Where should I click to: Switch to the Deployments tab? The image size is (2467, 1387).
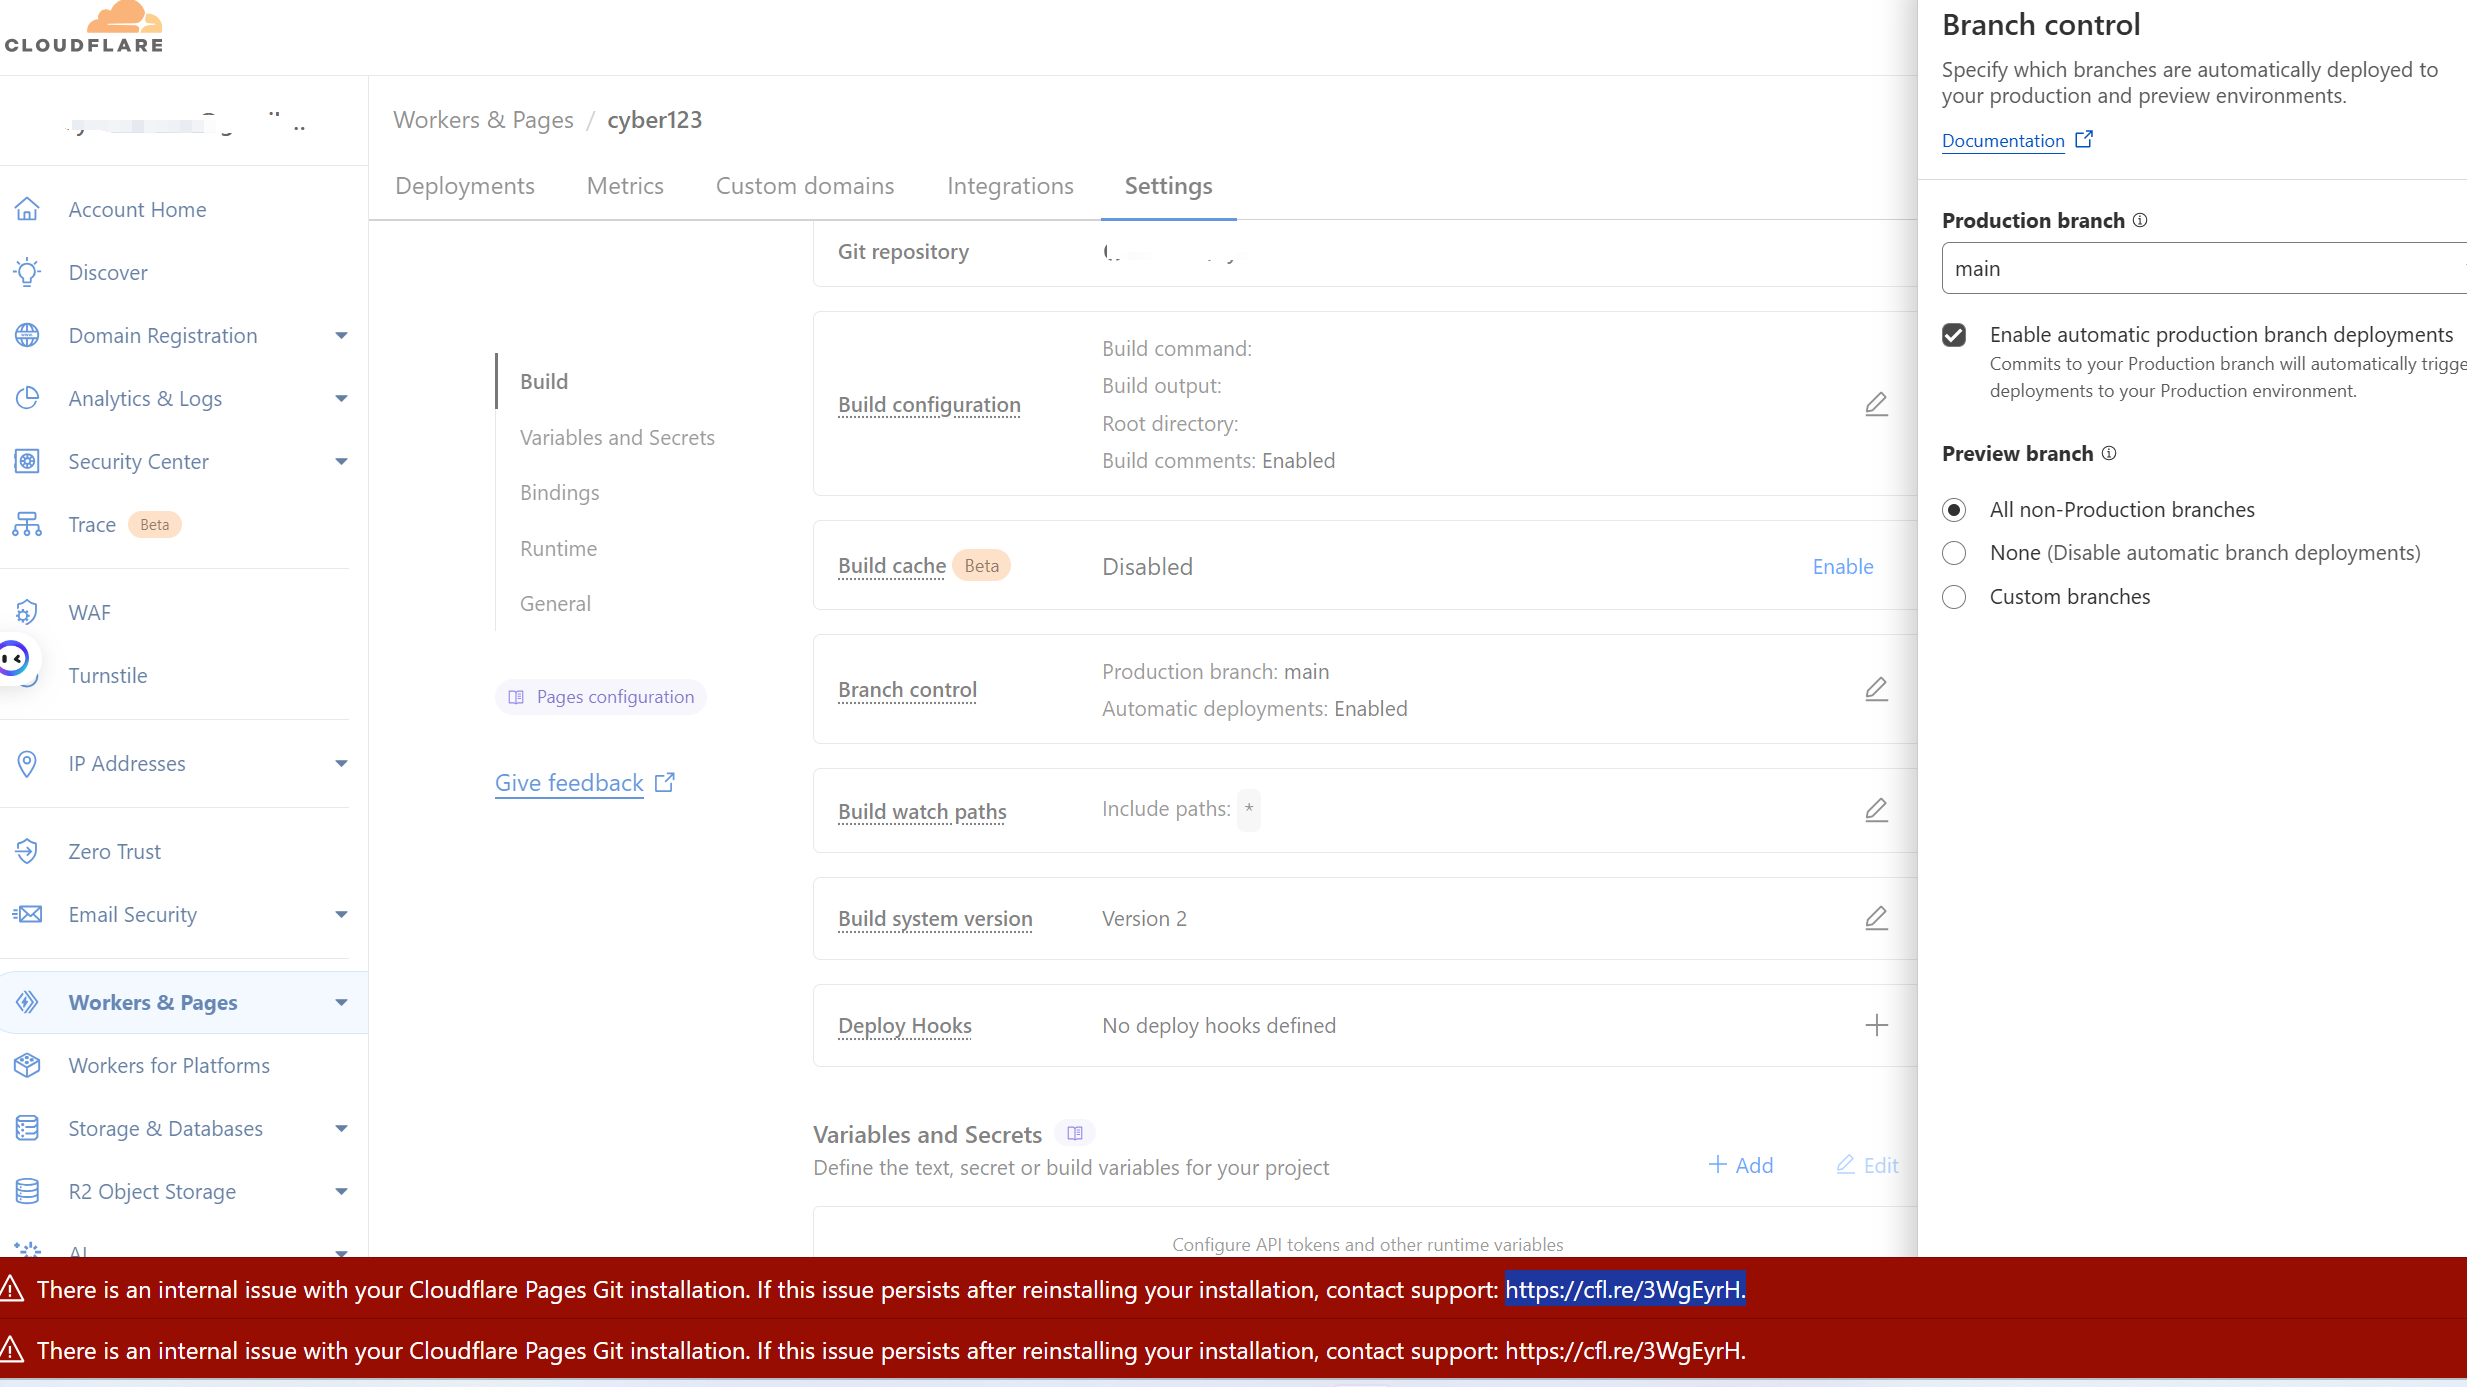coord(465,186)
